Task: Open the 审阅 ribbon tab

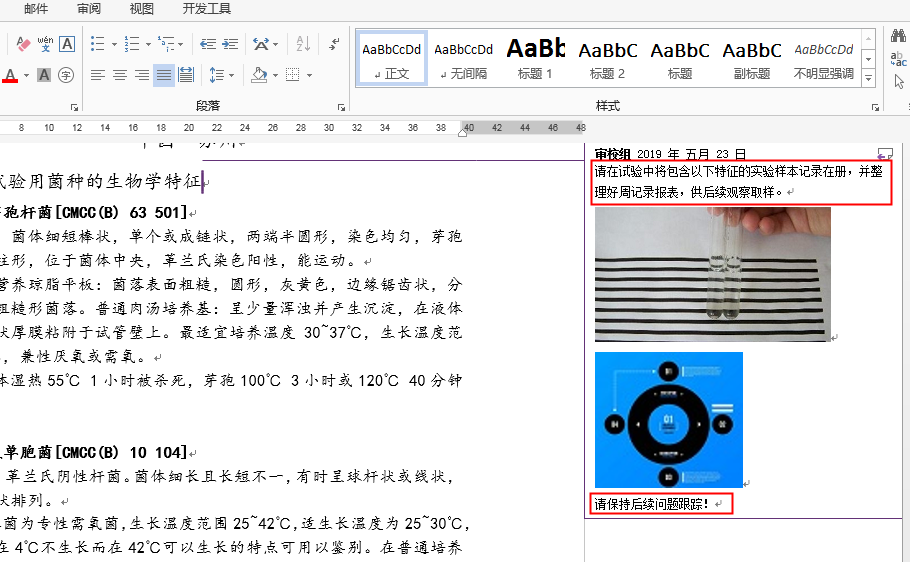Action: [x=88, y=9]
